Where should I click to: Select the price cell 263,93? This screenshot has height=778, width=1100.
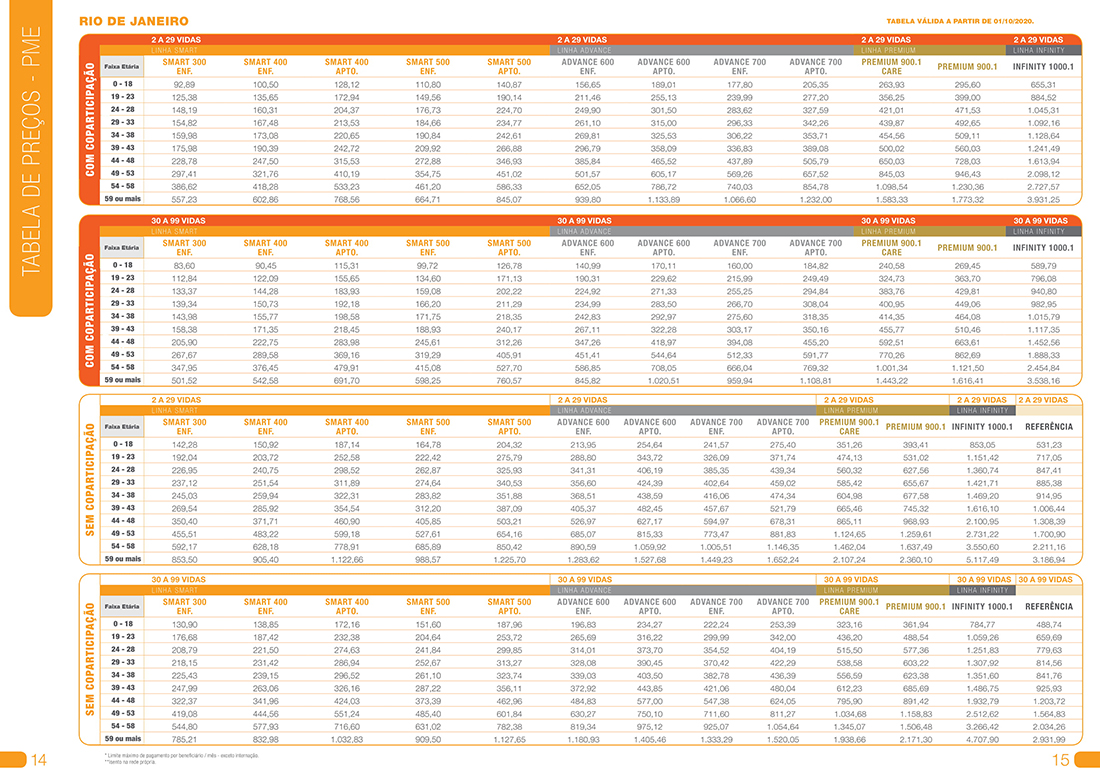coord(892,84)
